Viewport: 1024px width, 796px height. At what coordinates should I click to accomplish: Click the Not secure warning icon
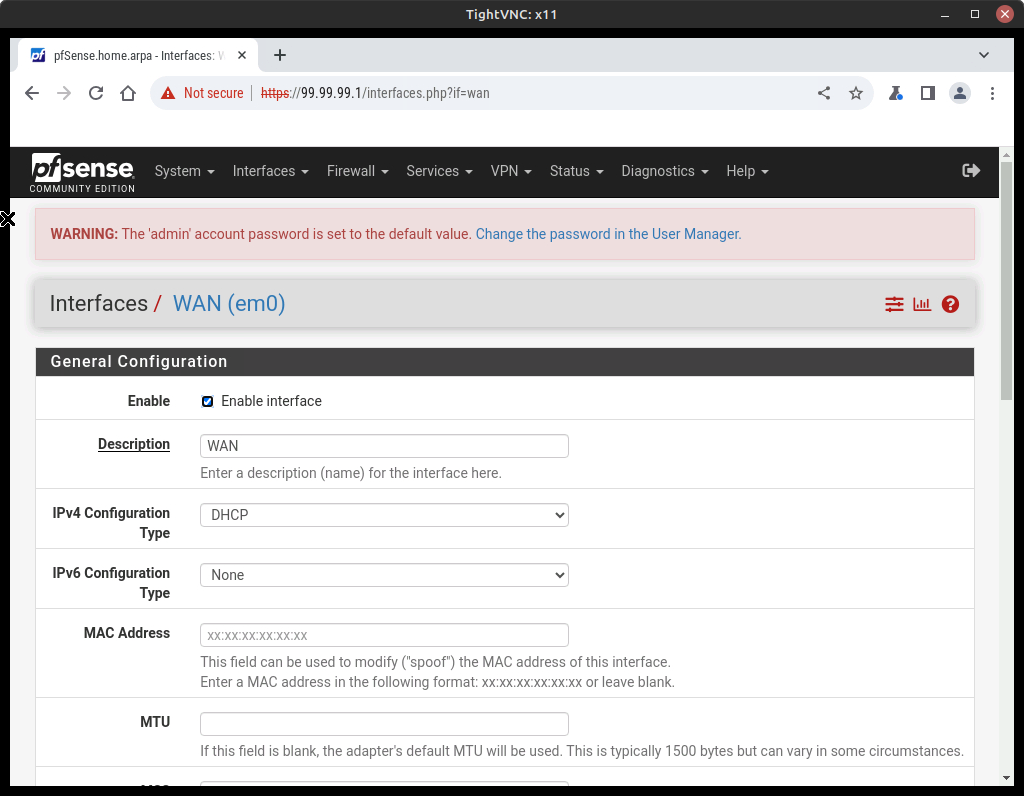[x=168, y=93]
